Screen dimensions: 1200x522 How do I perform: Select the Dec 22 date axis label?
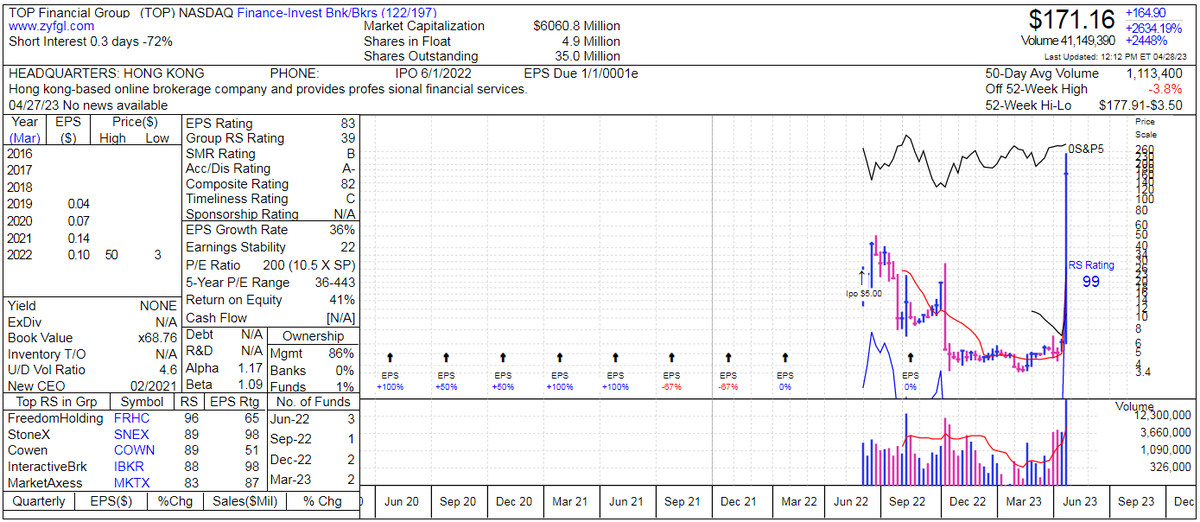(x=966, y=501)
